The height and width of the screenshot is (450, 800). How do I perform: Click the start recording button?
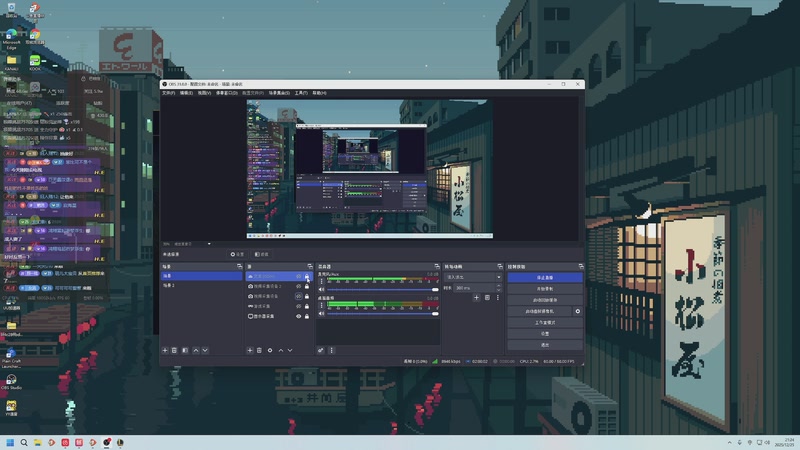545,289
